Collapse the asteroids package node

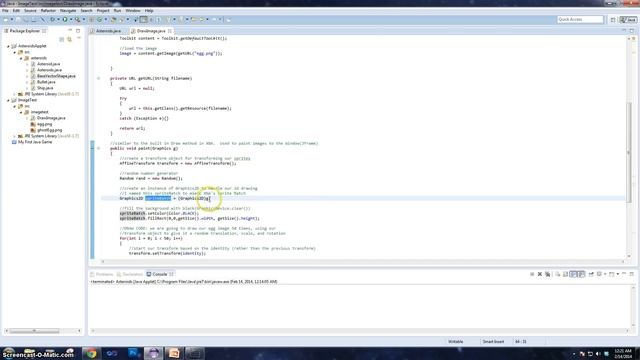click(x=21, y=58)
